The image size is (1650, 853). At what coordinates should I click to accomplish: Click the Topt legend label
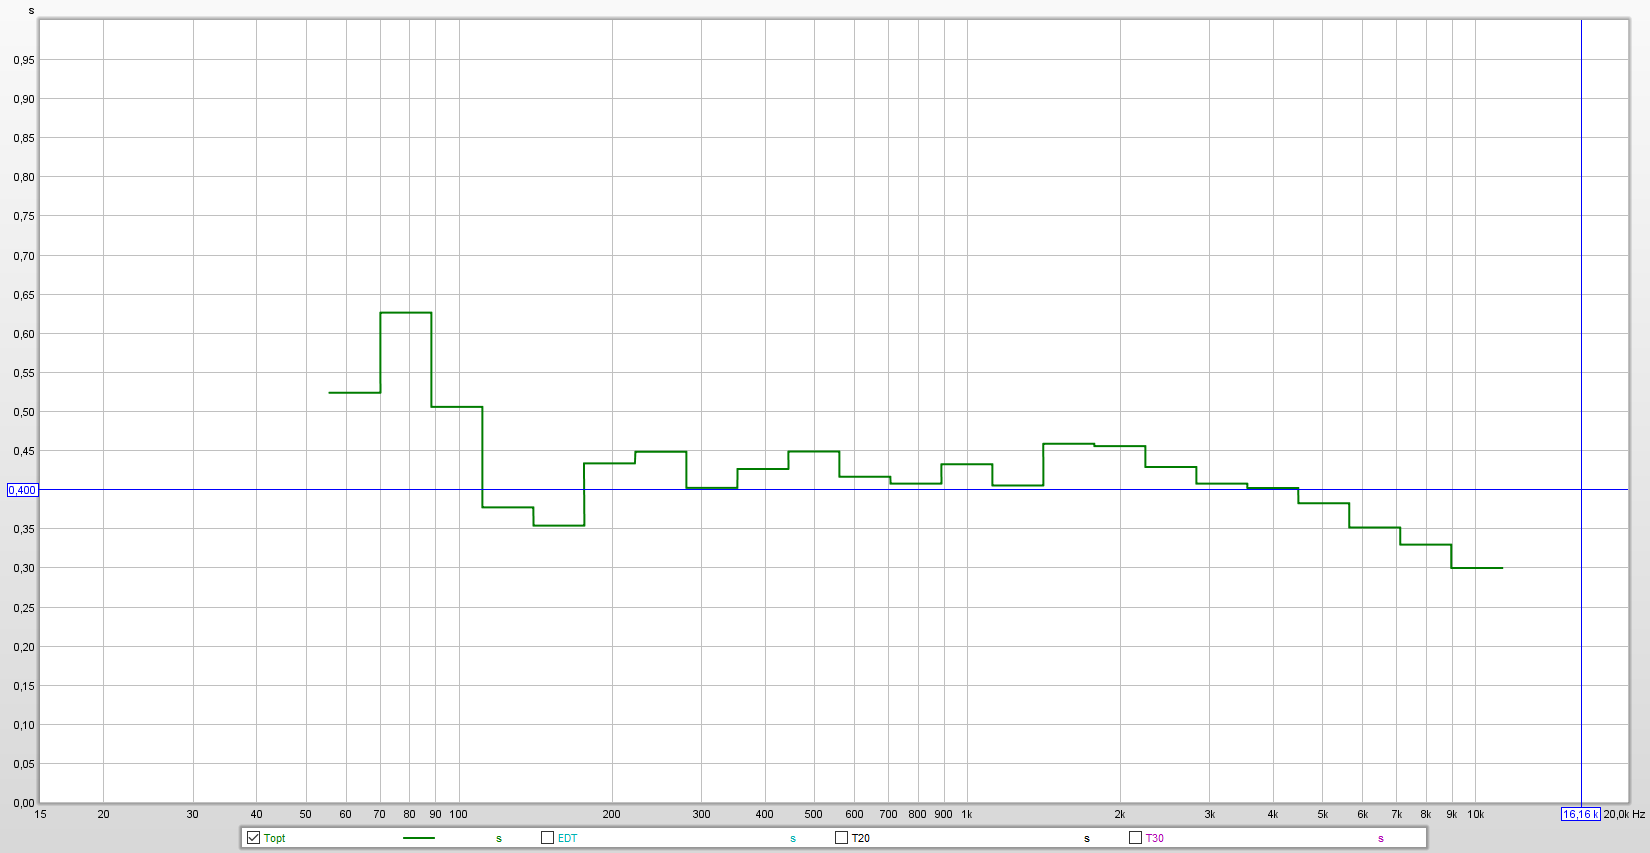click(275, 838)
